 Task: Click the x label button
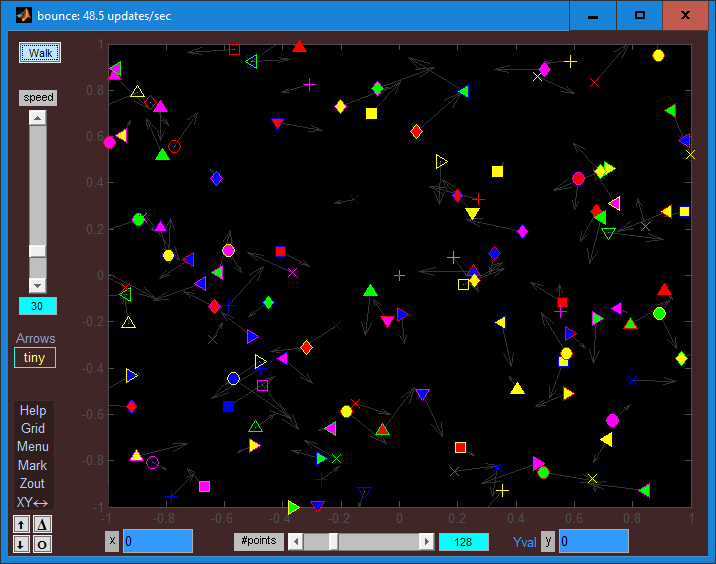click(x=112, y=541)
